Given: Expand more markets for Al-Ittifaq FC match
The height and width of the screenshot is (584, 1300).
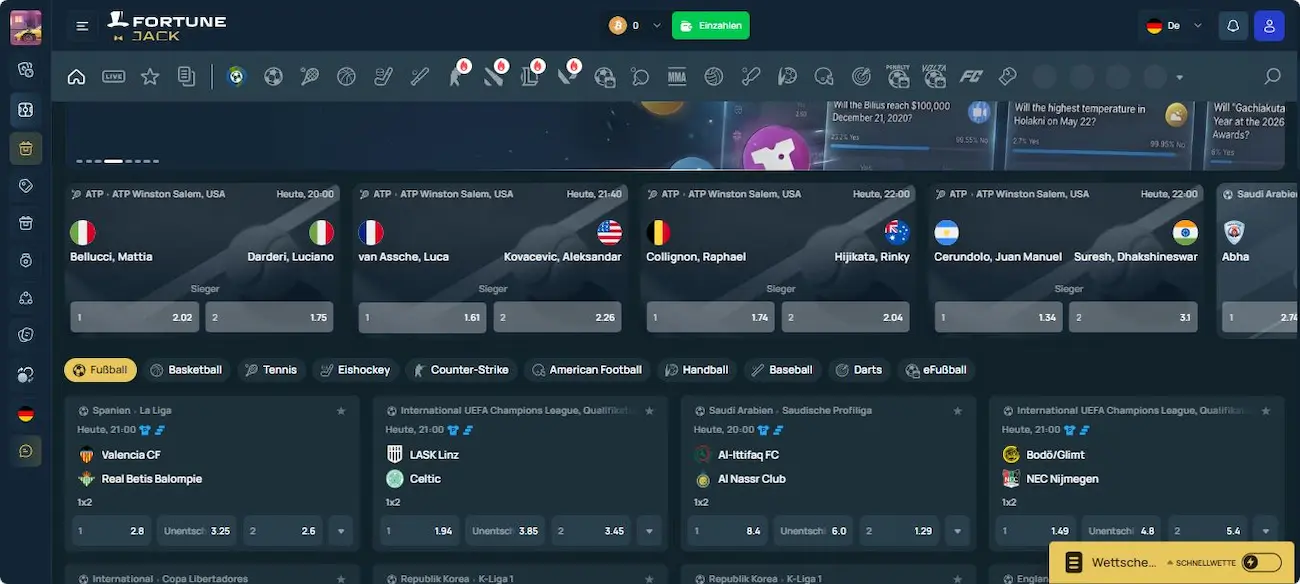Looking at the screenshot, I should 956,531.
